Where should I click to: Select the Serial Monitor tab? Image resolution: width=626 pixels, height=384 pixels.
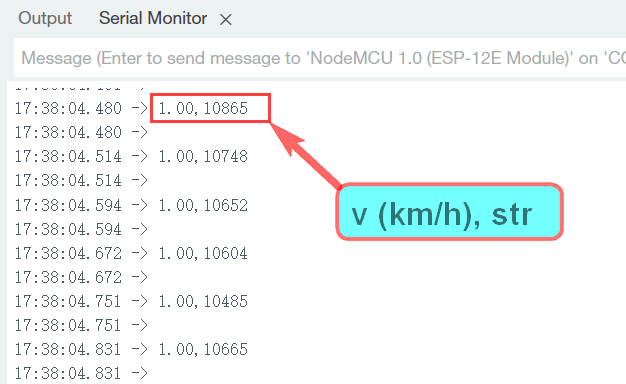point(153,18)
